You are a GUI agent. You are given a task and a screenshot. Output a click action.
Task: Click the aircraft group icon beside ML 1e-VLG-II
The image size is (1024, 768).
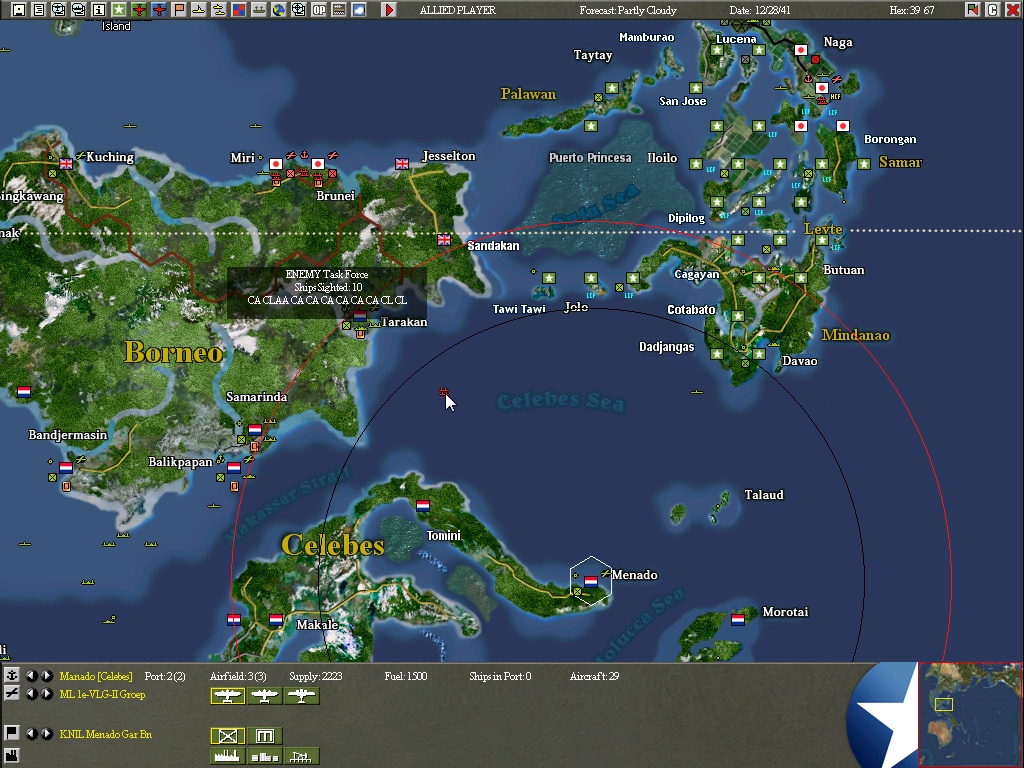pos(11,694)
